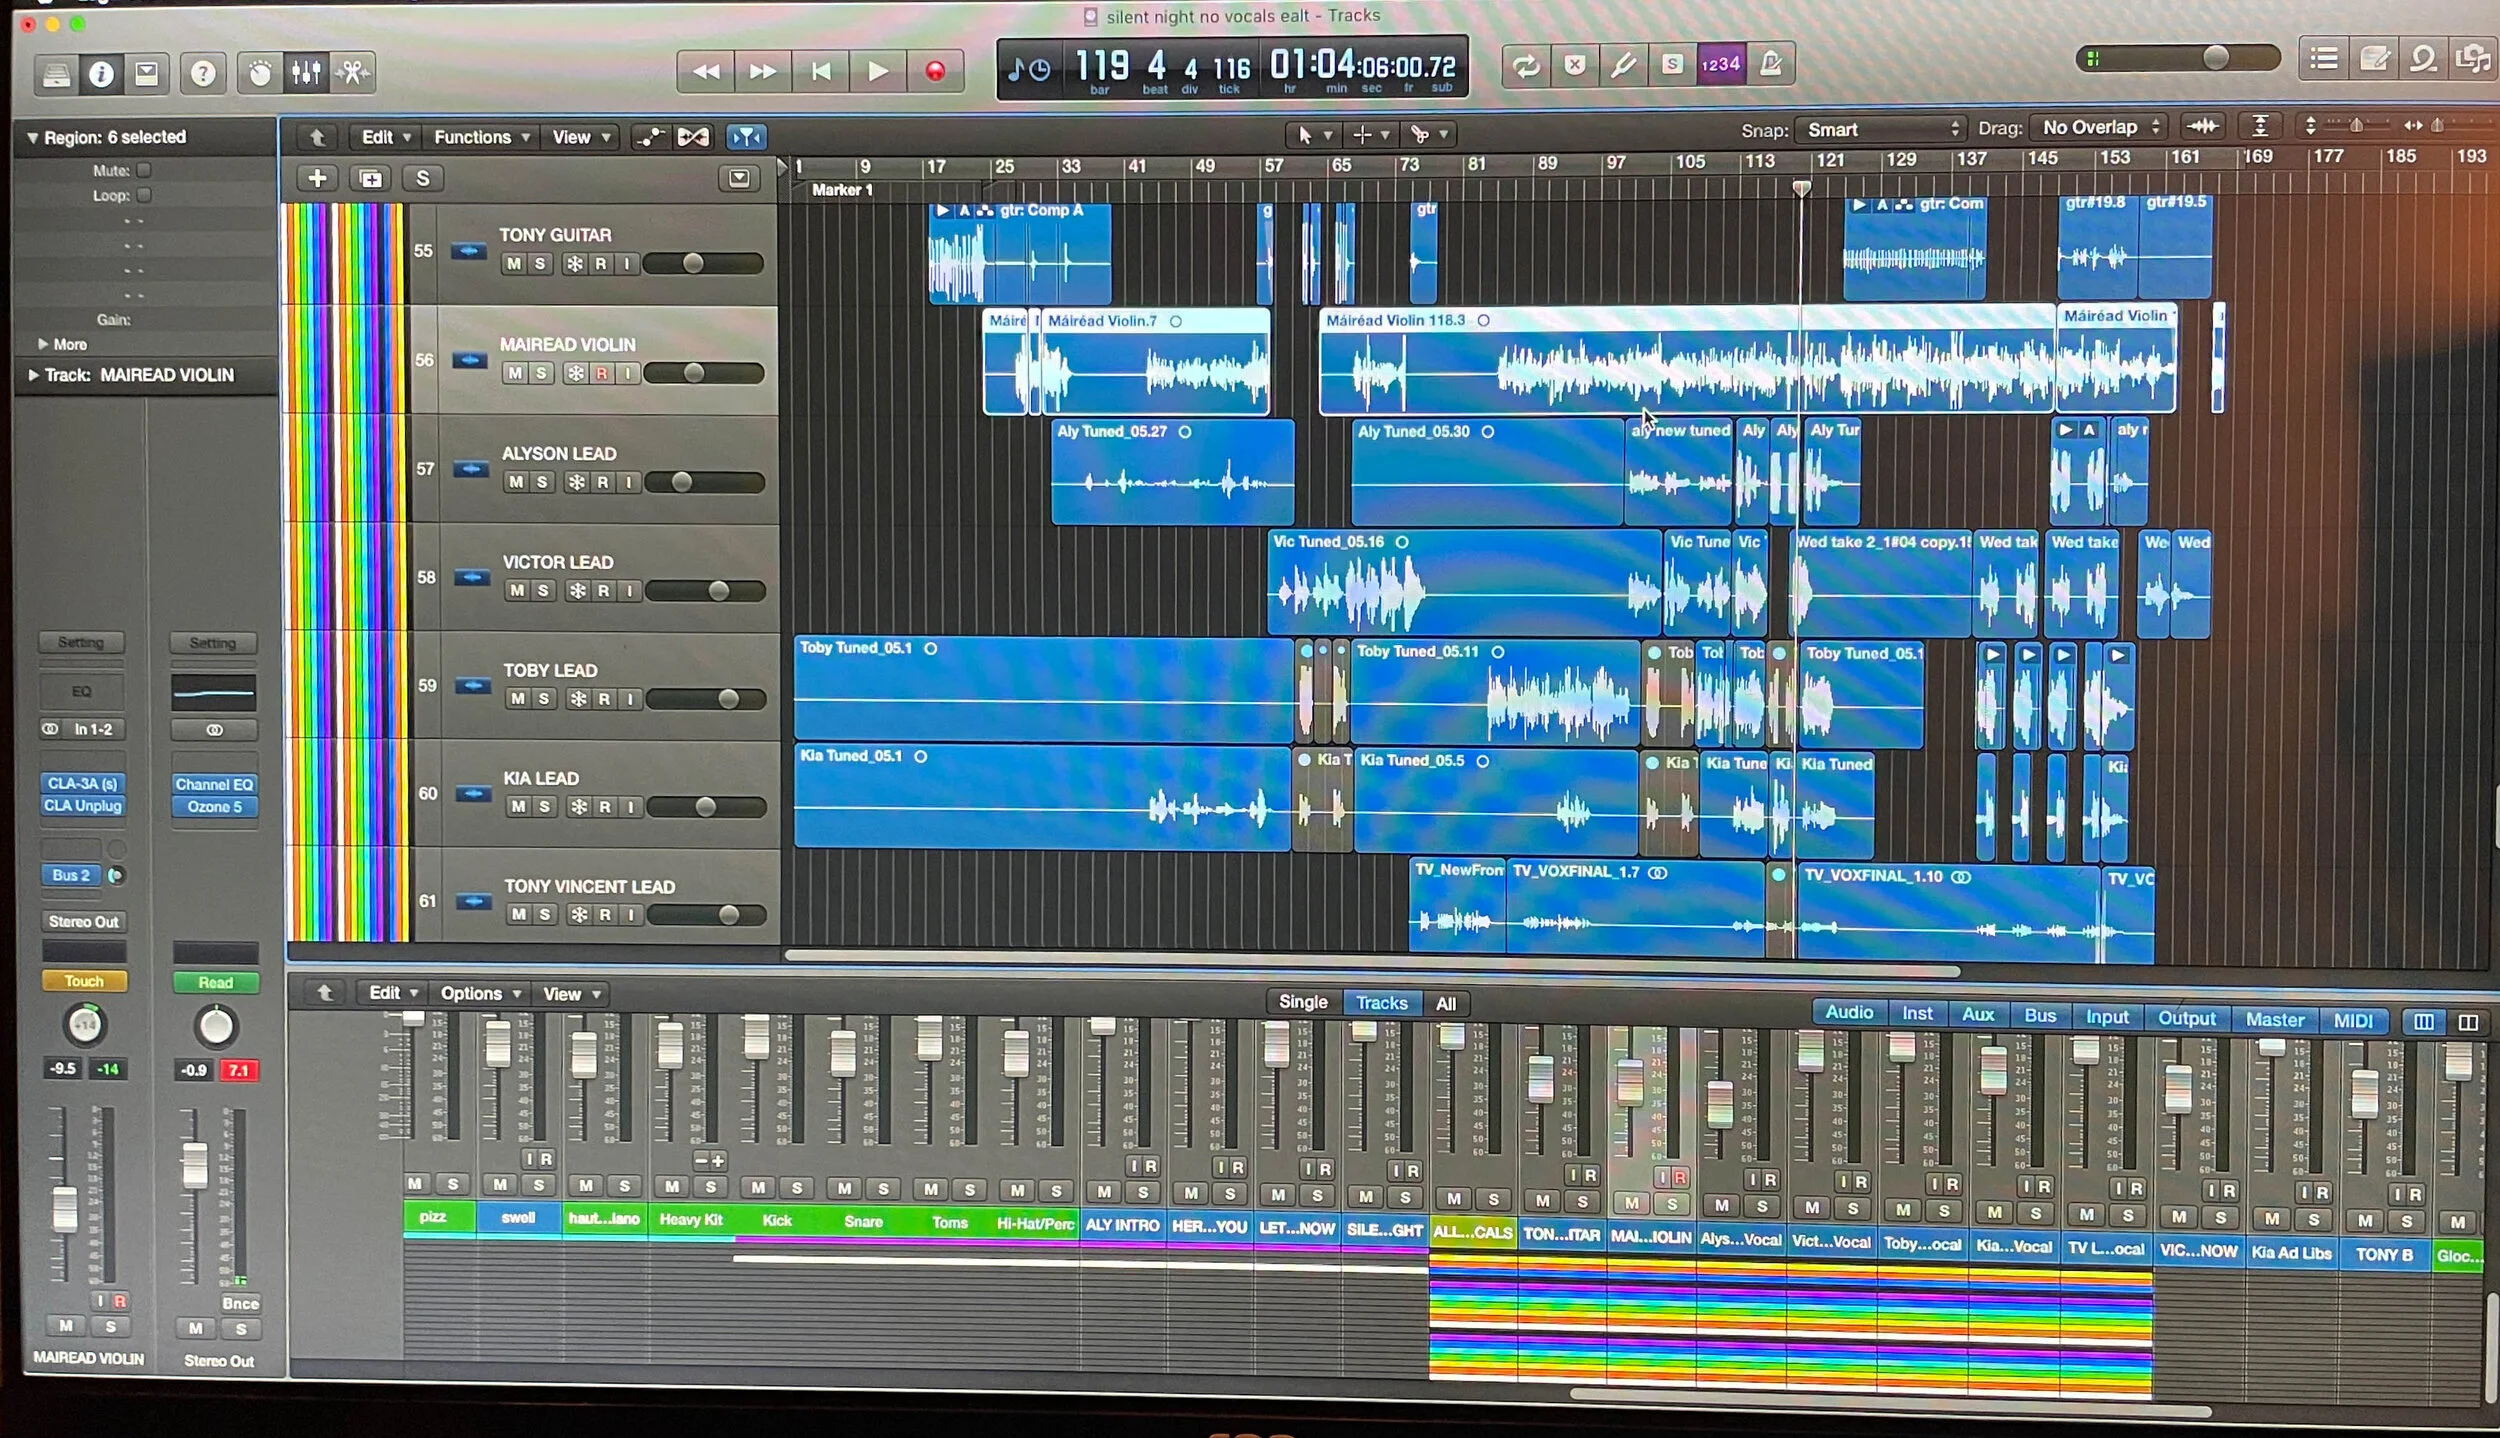This screenshot has height=1438, width=2500.
Task: Open the Snap Smart dropdown
Action: coord(1880,130)
